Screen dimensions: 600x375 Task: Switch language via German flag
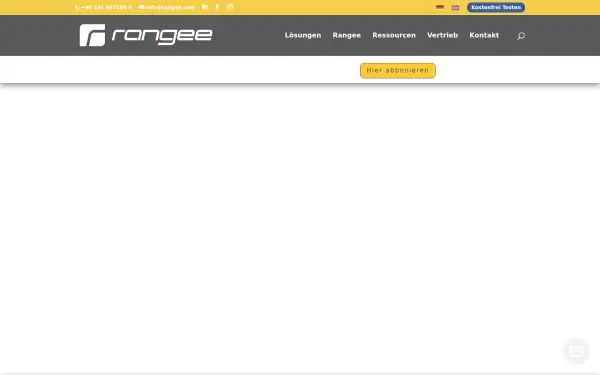click(440, 7)
